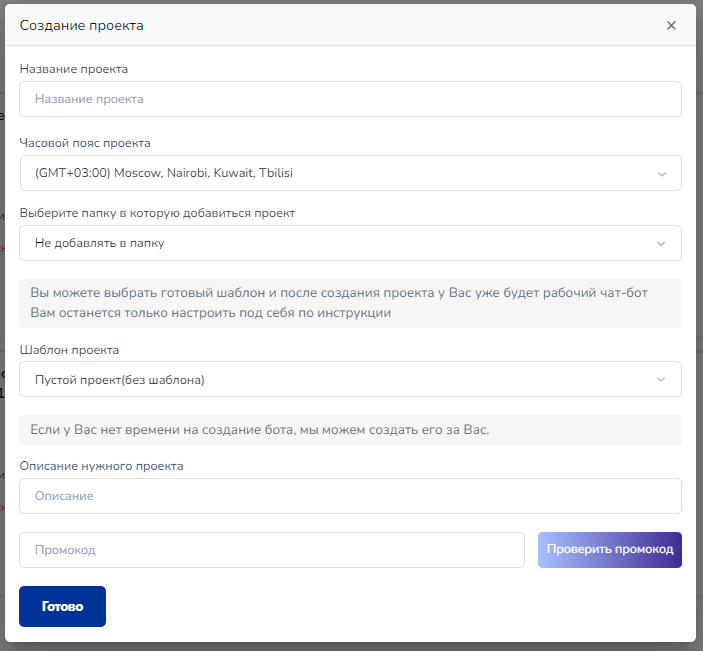
Task: Click the 'Создание проекта' dialog title
Action: click(82, 26)
